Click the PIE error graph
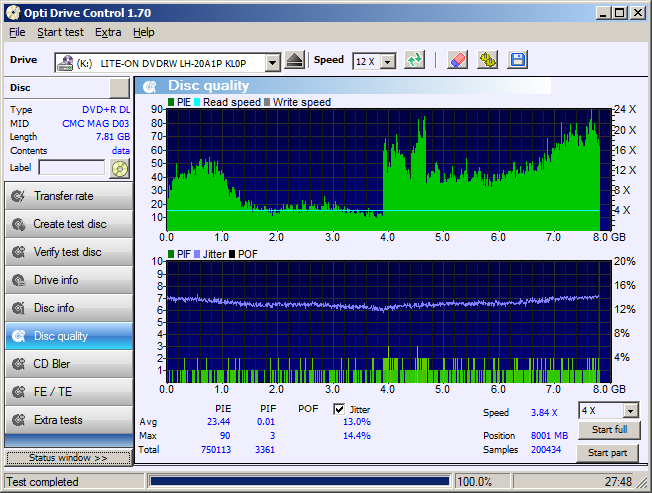Viewport: 652px width, 493px height. [389, 170]
